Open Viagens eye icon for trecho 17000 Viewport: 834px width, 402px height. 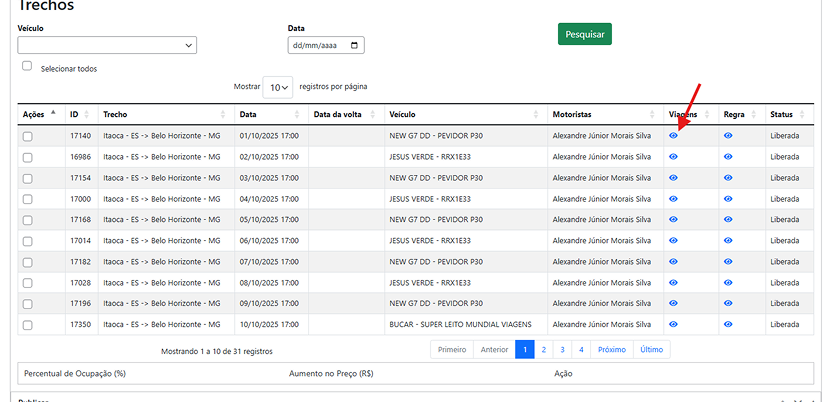tap(673, 199)
